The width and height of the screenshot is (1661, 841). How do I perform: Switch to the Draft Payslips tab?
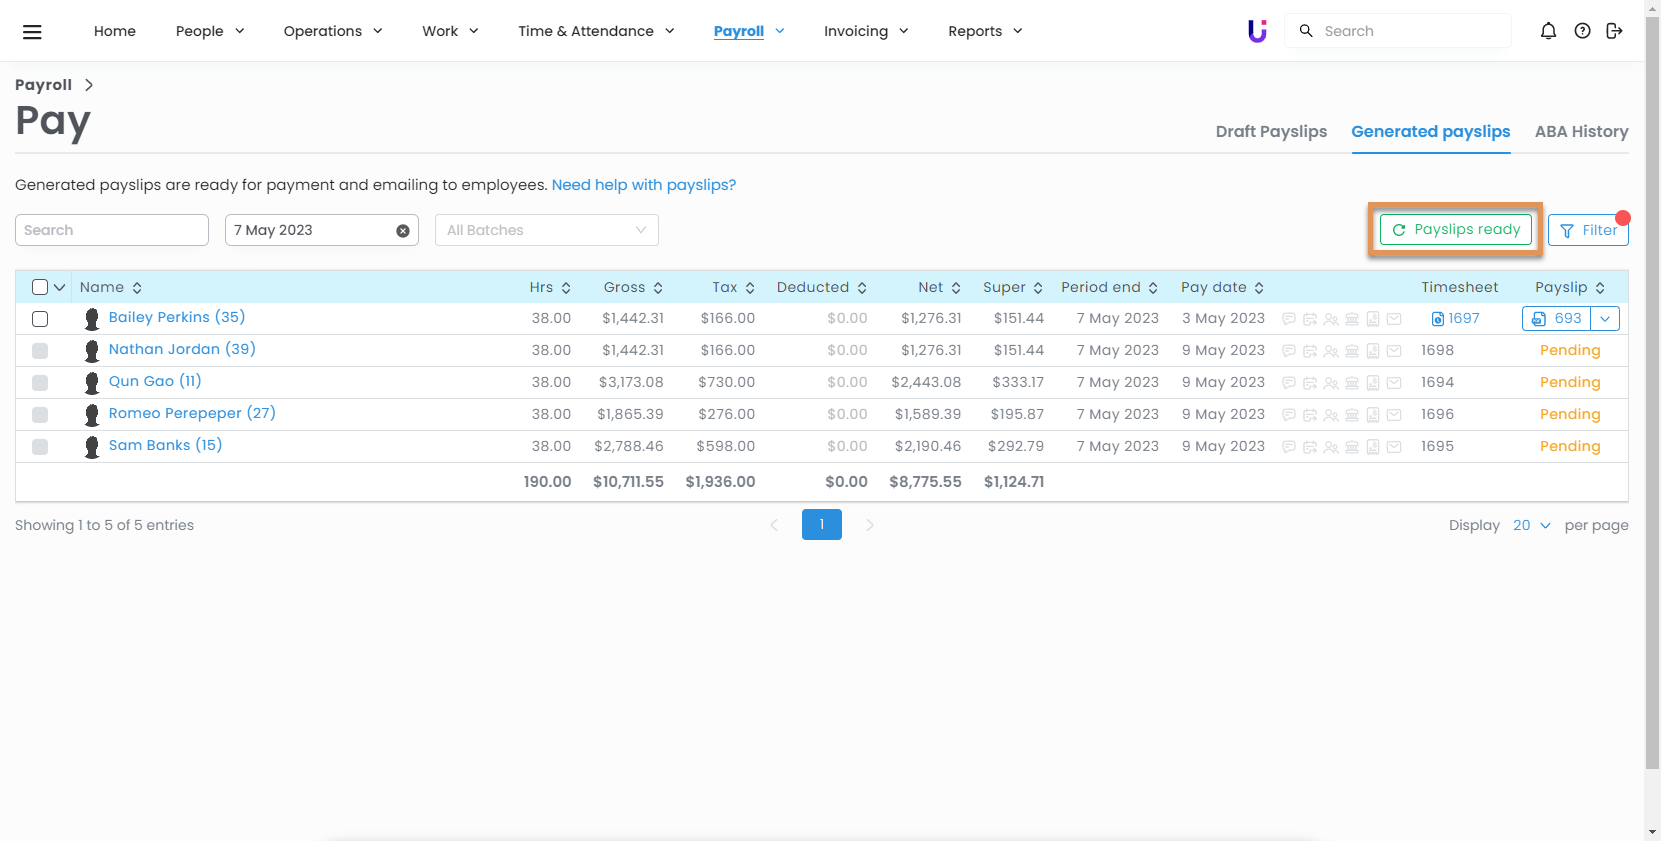tap(1271, 132)
